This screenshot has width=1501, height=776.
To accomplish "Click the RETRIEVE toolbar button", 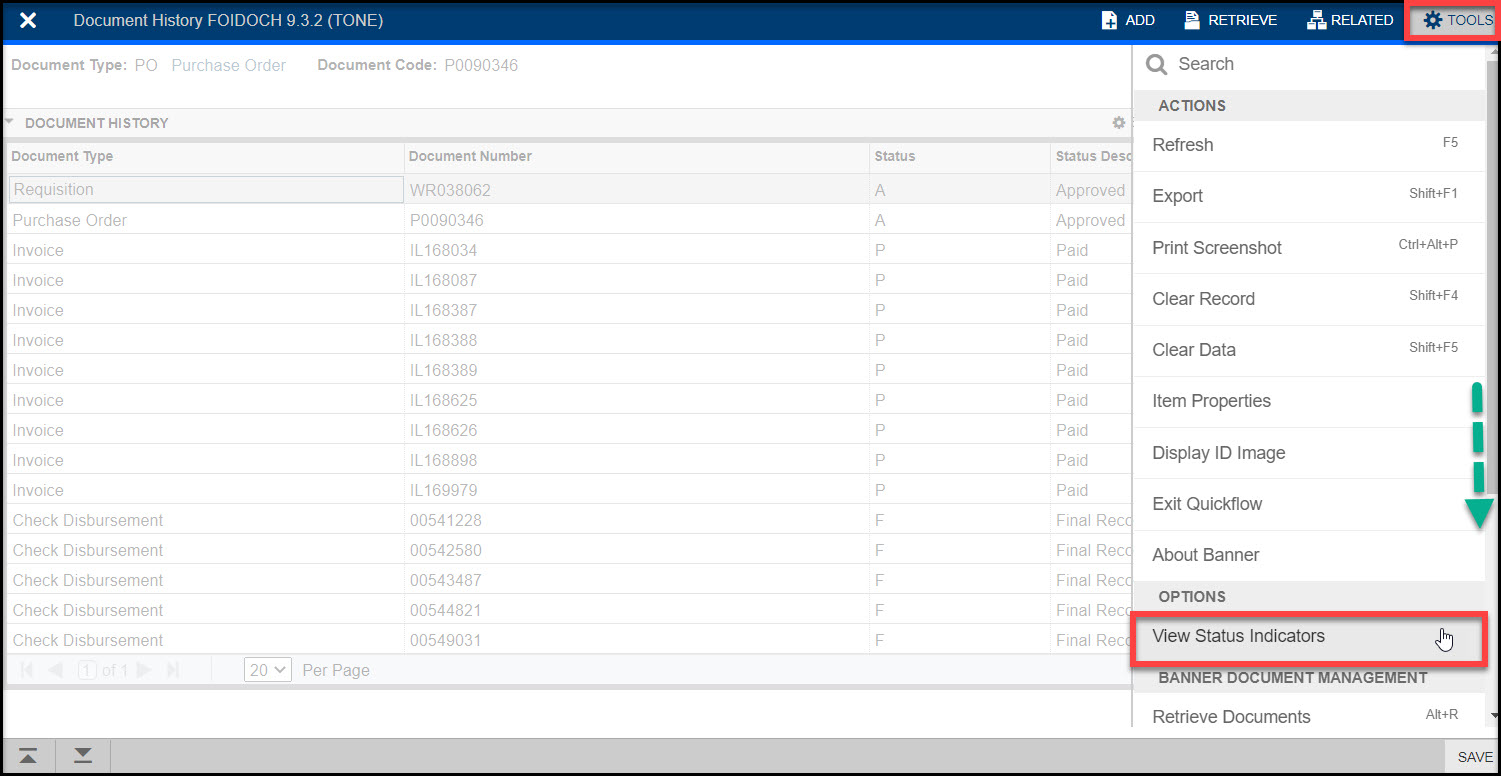I will tap(1230, 20).
